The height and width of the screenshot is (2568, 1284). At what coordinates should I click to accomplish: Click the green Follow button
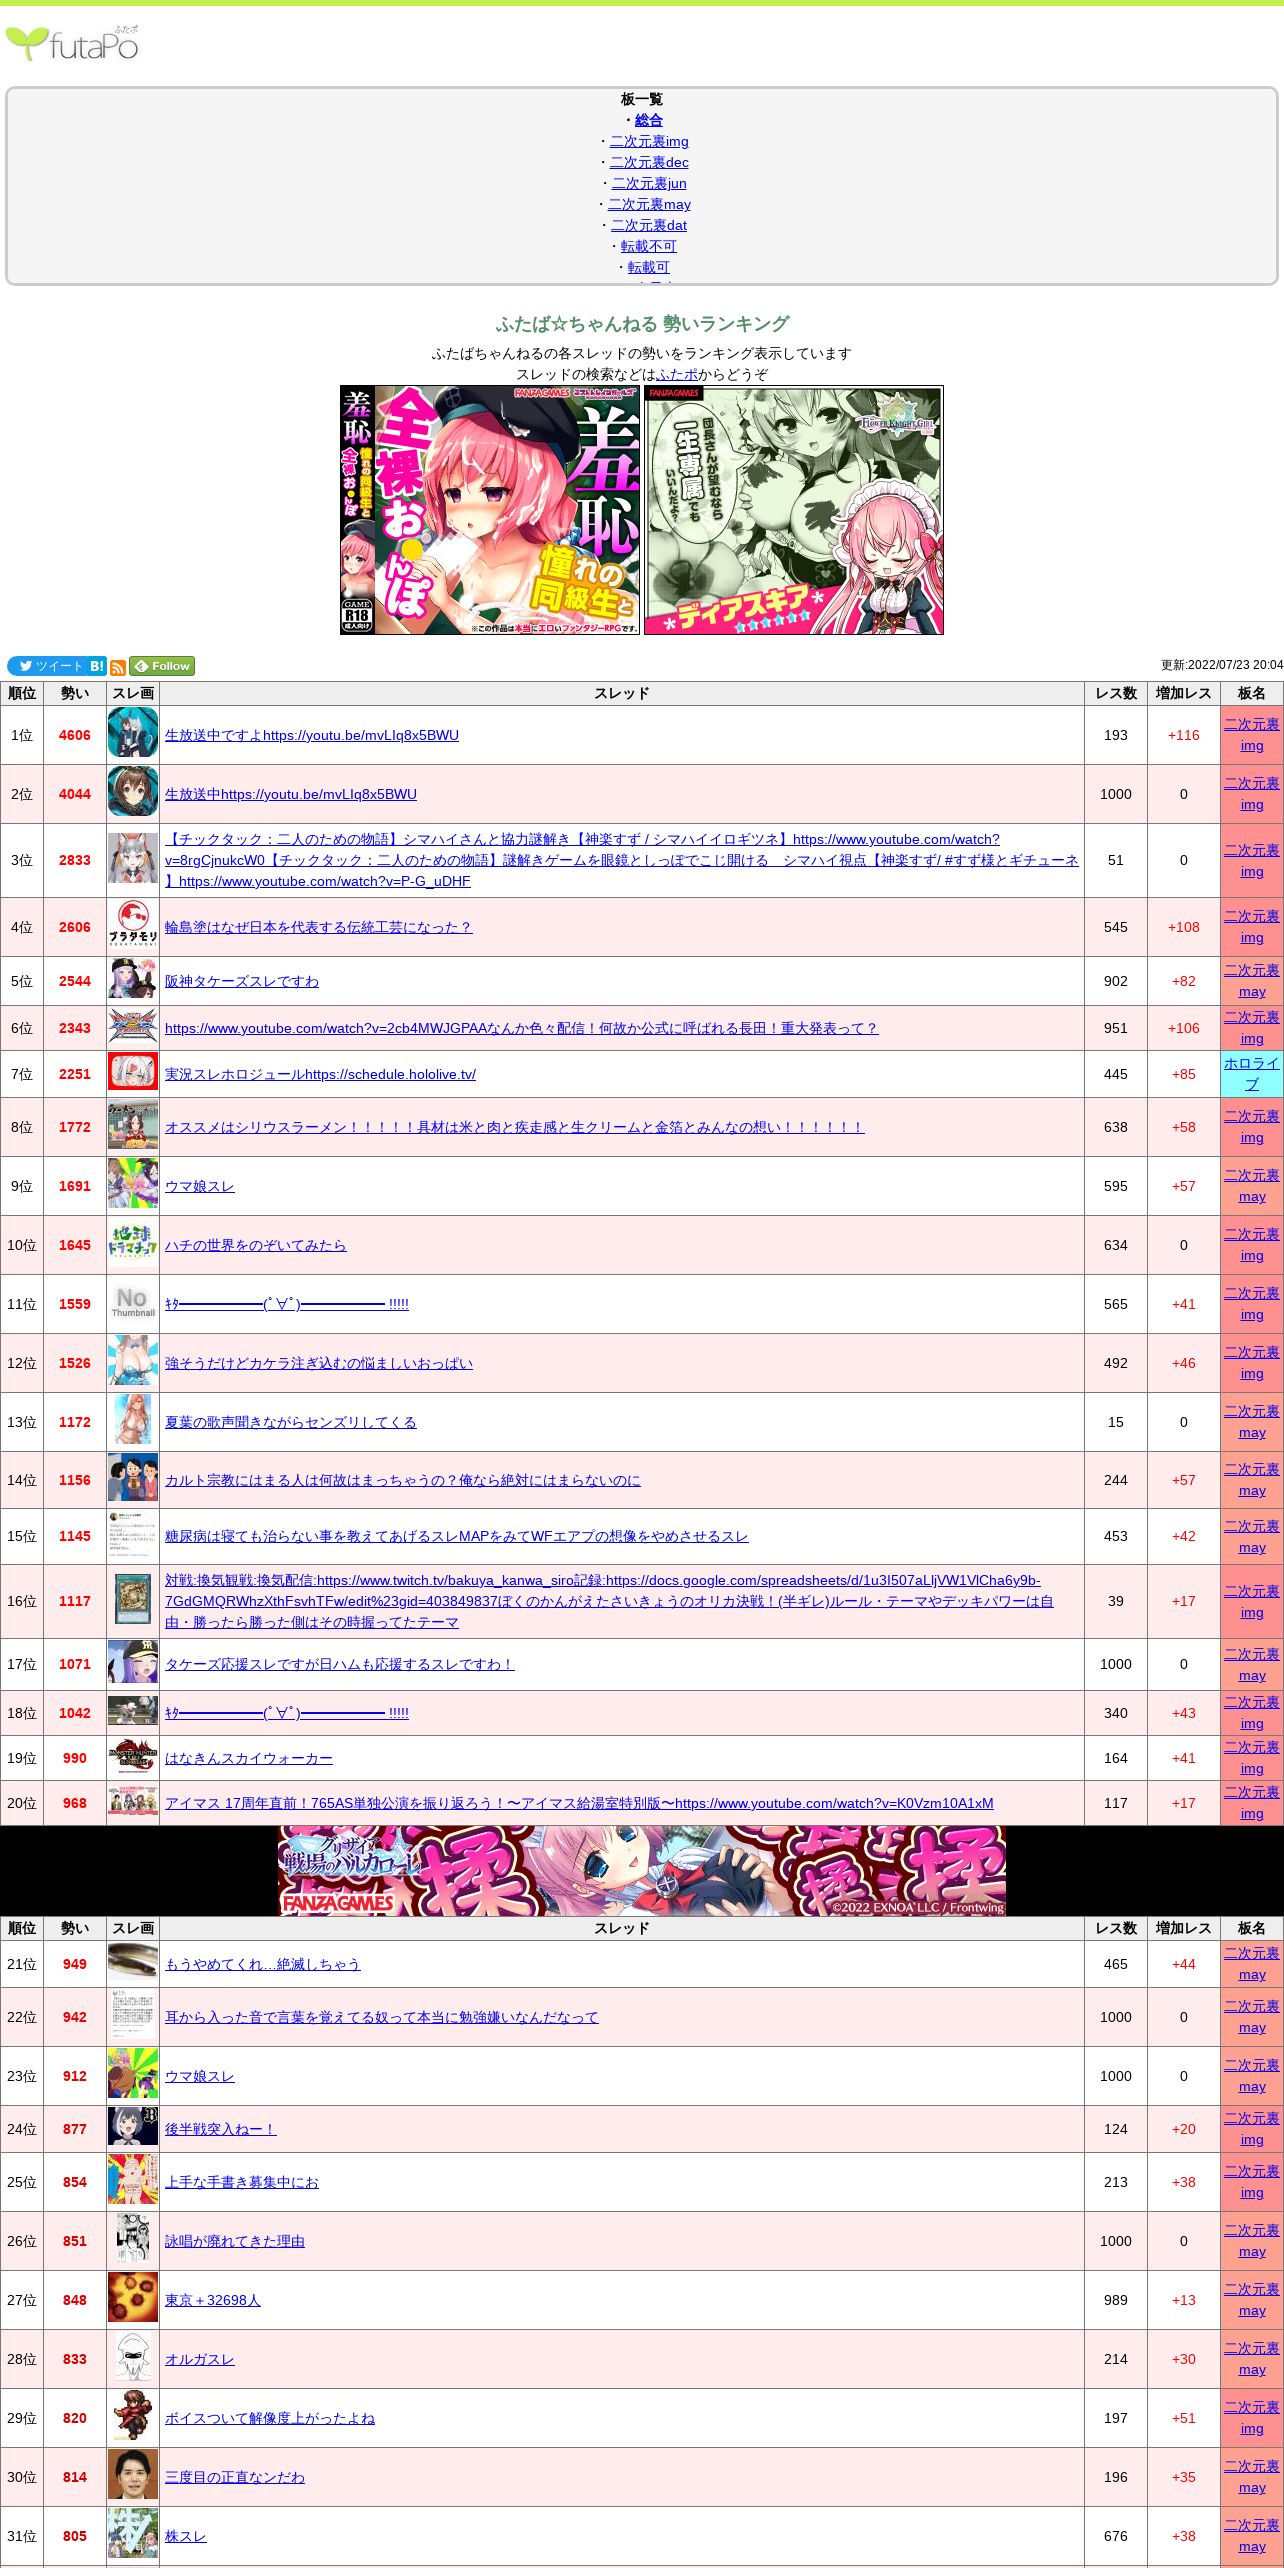tap(162, 666)
